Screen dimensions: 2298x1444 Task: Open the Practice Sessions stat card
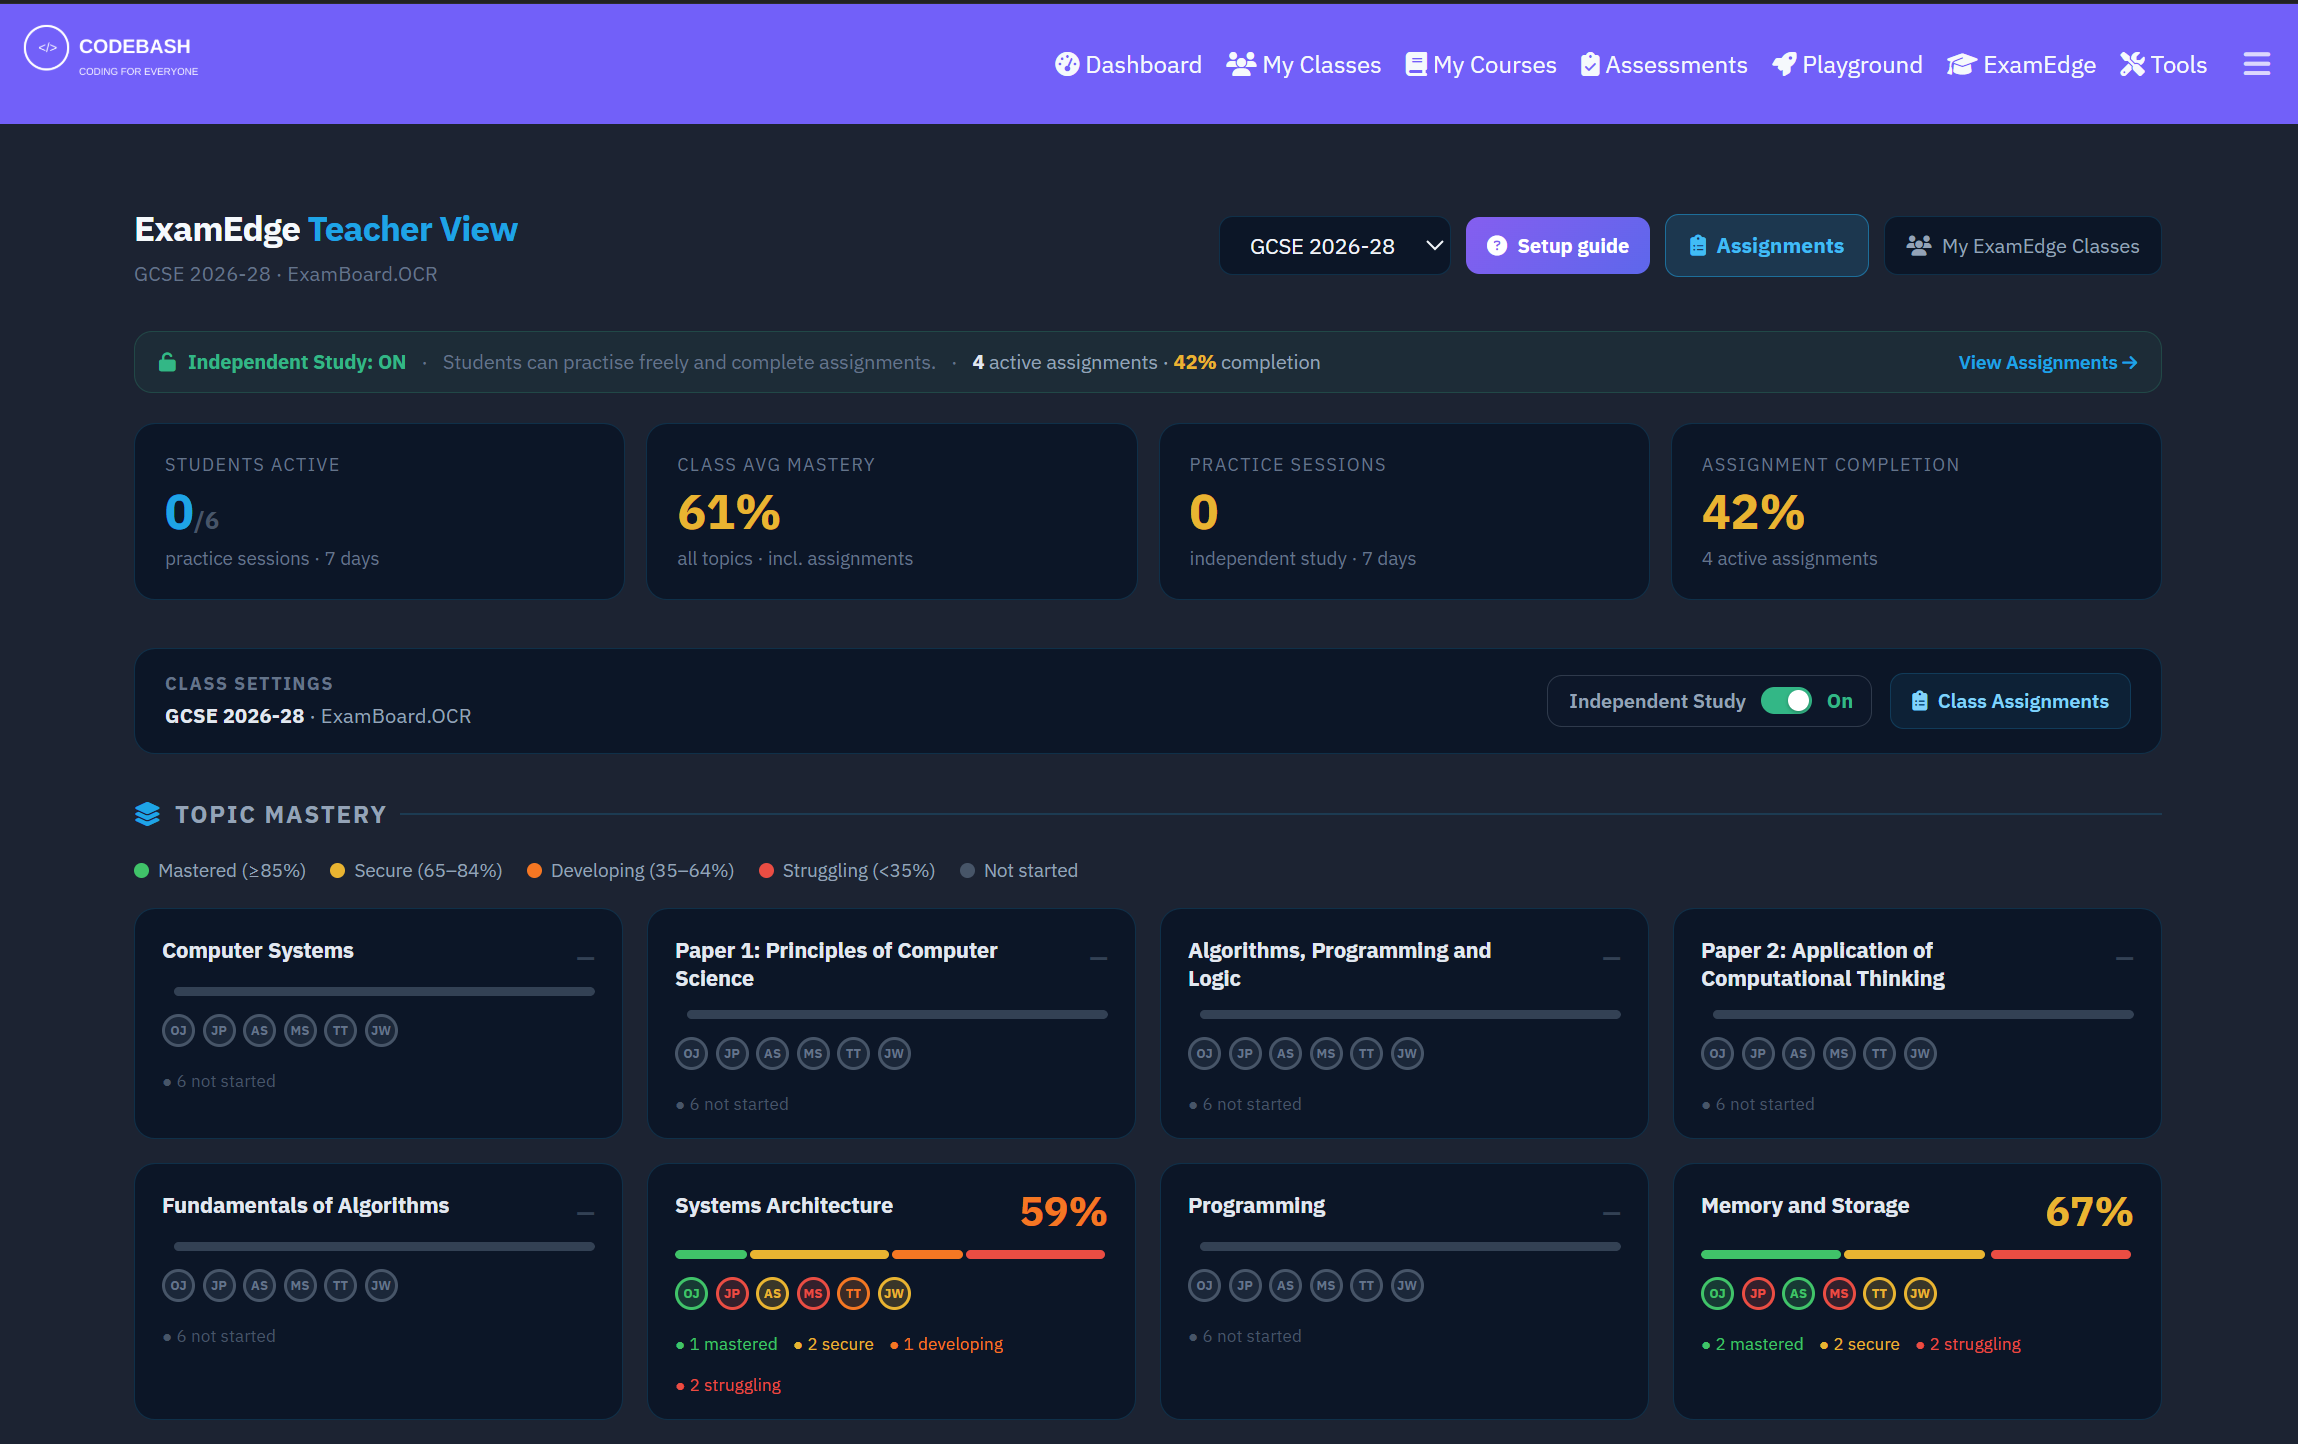pyautogui.click(x=1404, y=511)
